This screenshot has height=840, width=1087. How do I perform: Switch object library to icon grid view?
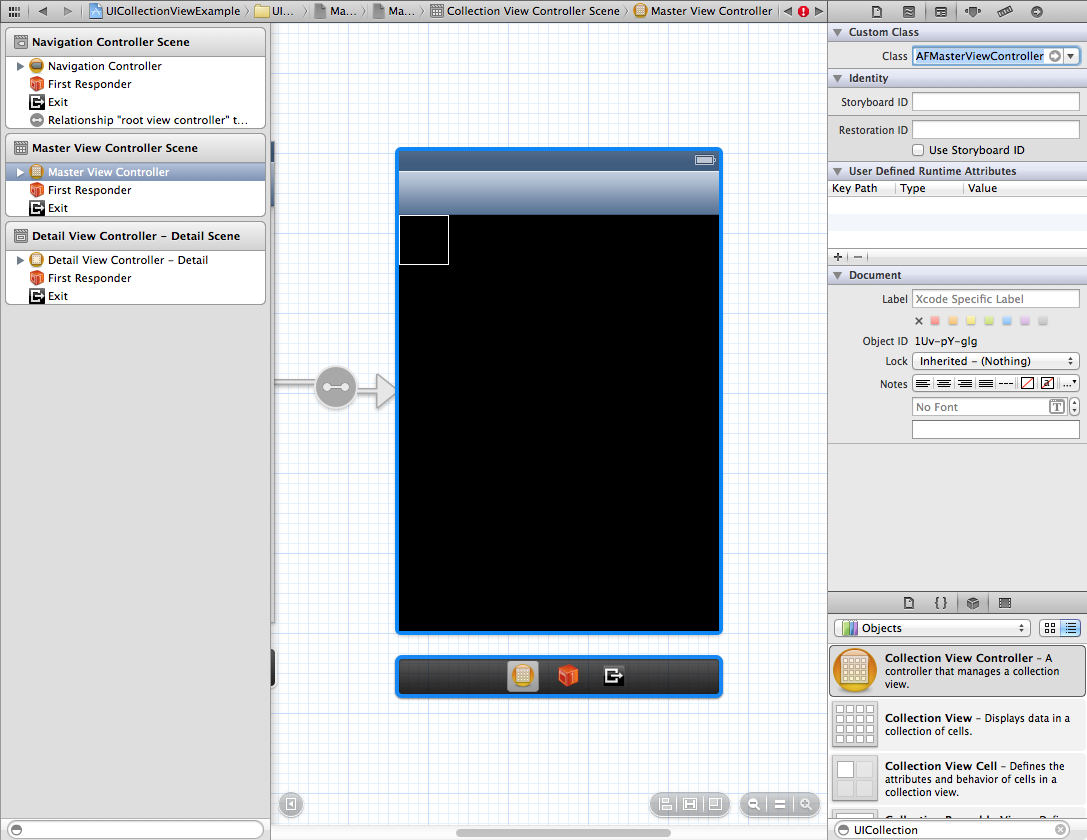[1050, 628]
